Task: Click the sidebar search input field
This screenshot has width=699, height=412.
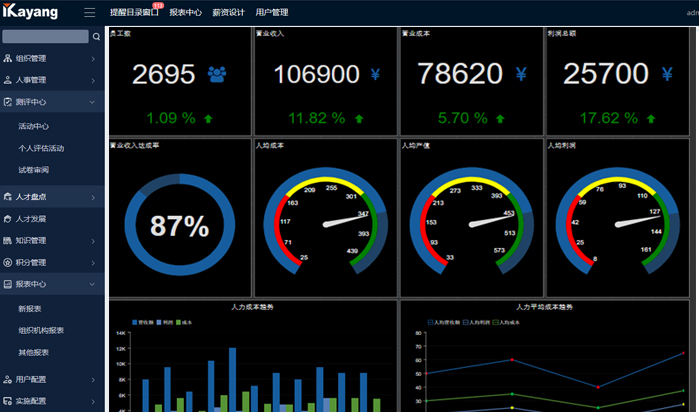Action: coord(45,37)
